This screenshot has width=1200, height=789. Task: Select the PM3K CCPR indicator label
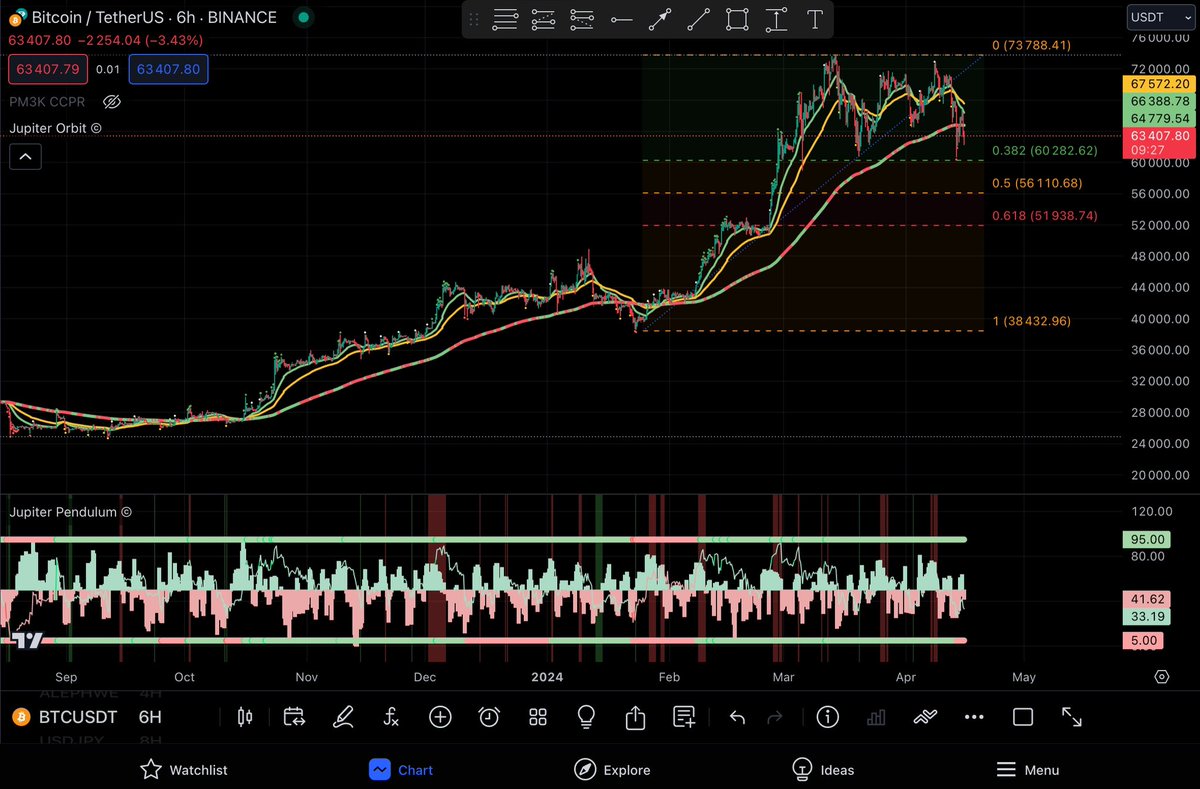pos(48,102)
